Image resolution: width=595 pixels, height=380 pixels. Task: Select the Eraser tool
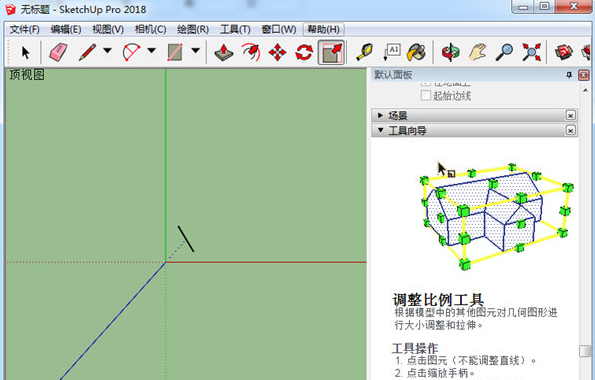pyautogui.click(x=58, y=52)
